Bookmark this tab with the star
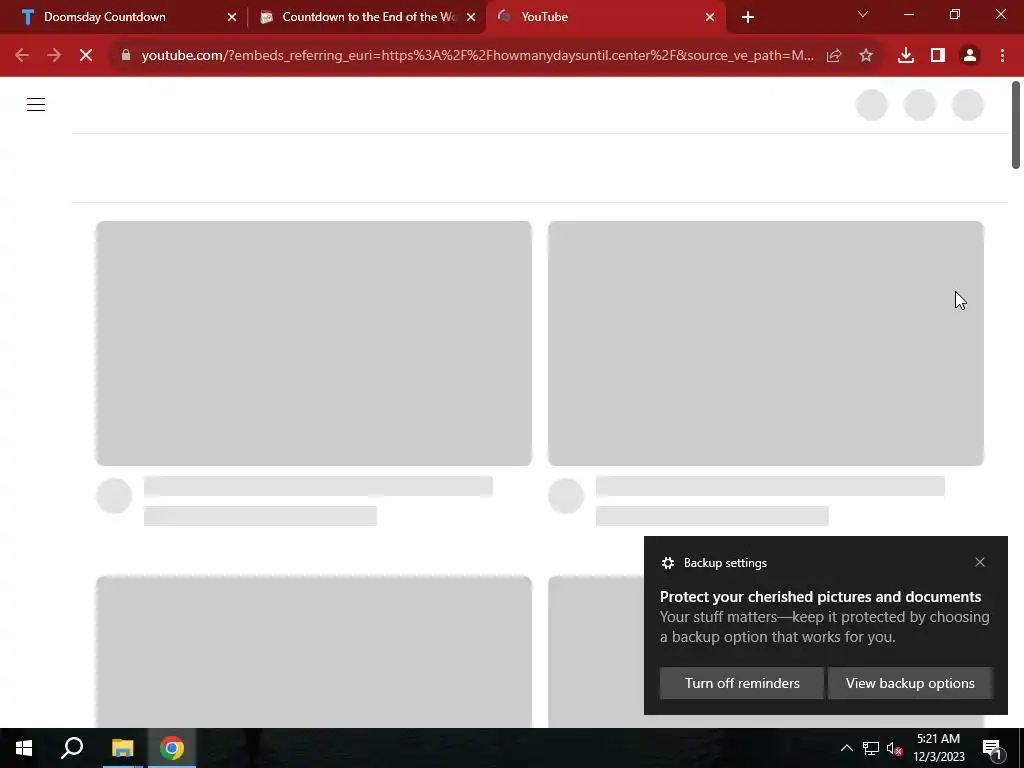1024x768 pixels. 866,56
